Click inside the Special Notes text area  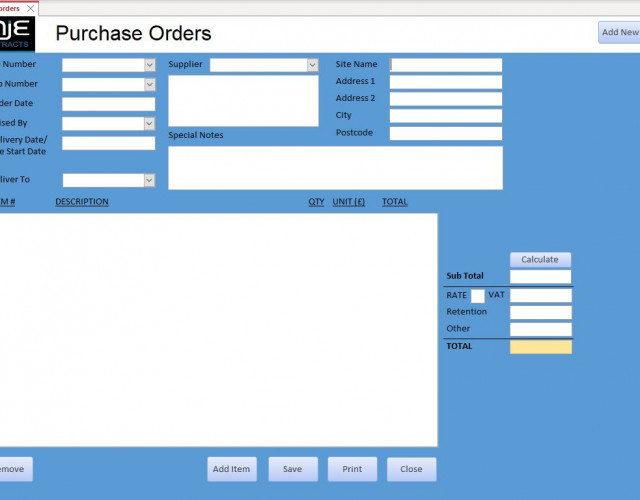pyautogui.click(x=335, y=168)
